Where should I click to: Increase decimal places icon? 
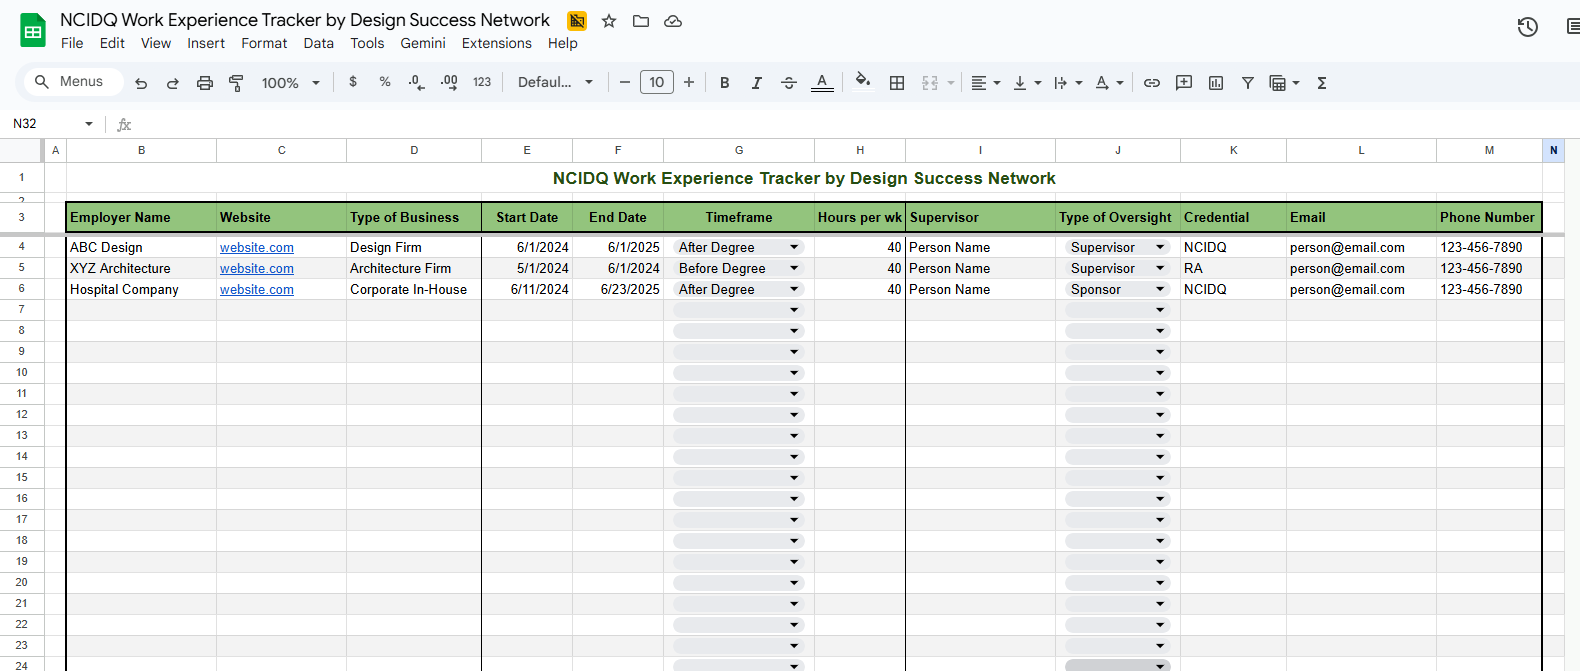pyautogui.click(x=449, y=82)
